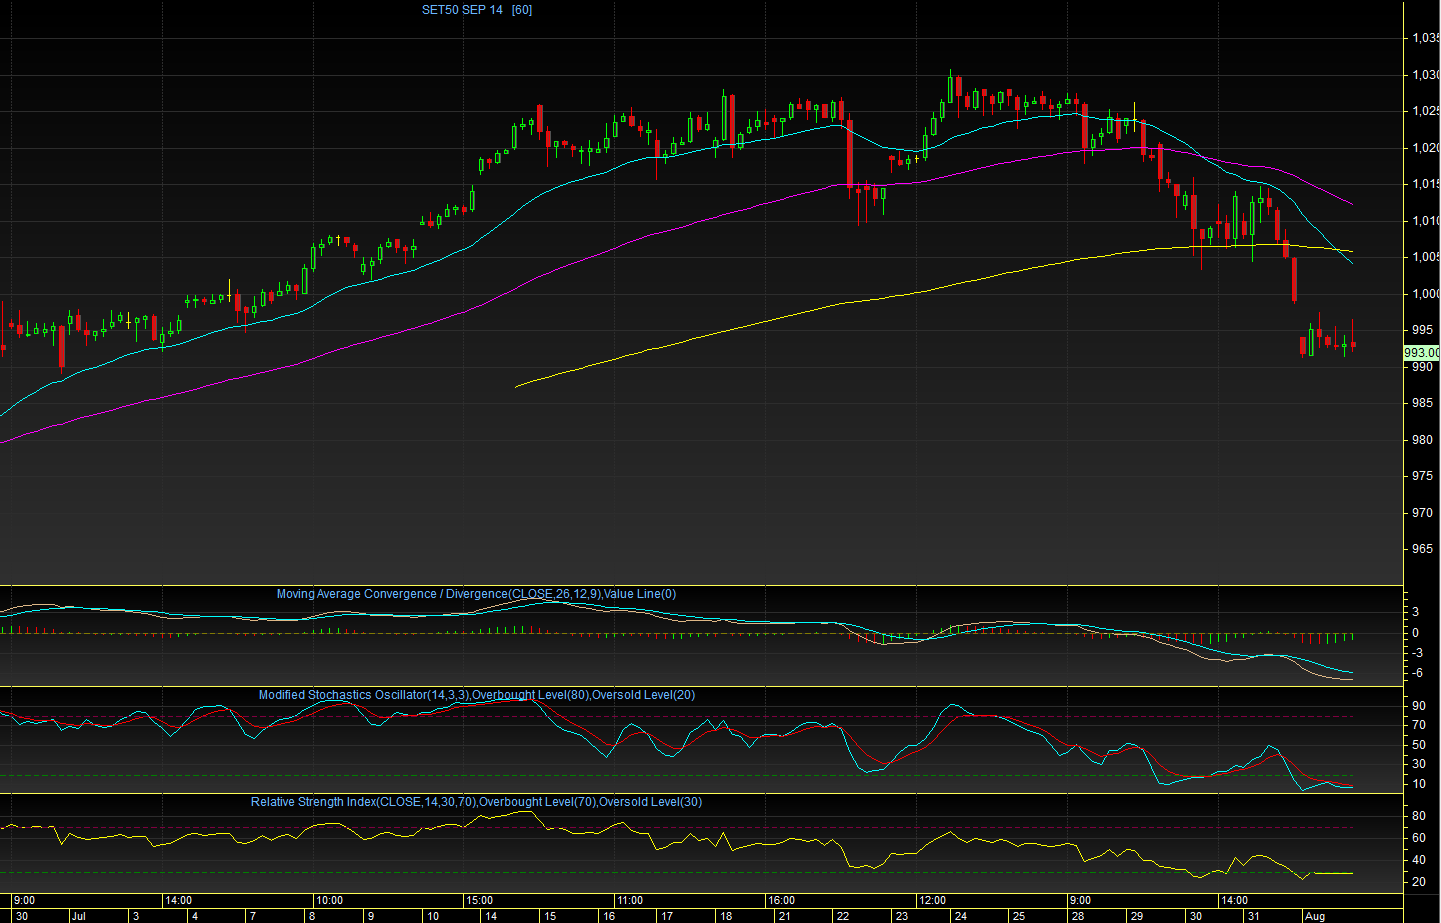Select the Modified Stochastics Oscillator indicator label
The height and width of the screenshot is (923, 1441).
(x=477, y=695)
